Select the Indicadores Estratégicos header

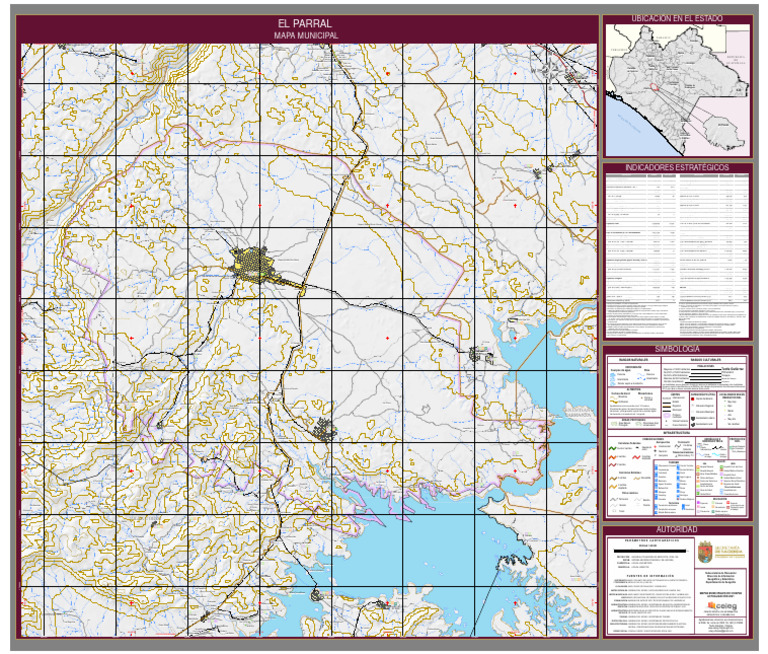click(676, 167)
